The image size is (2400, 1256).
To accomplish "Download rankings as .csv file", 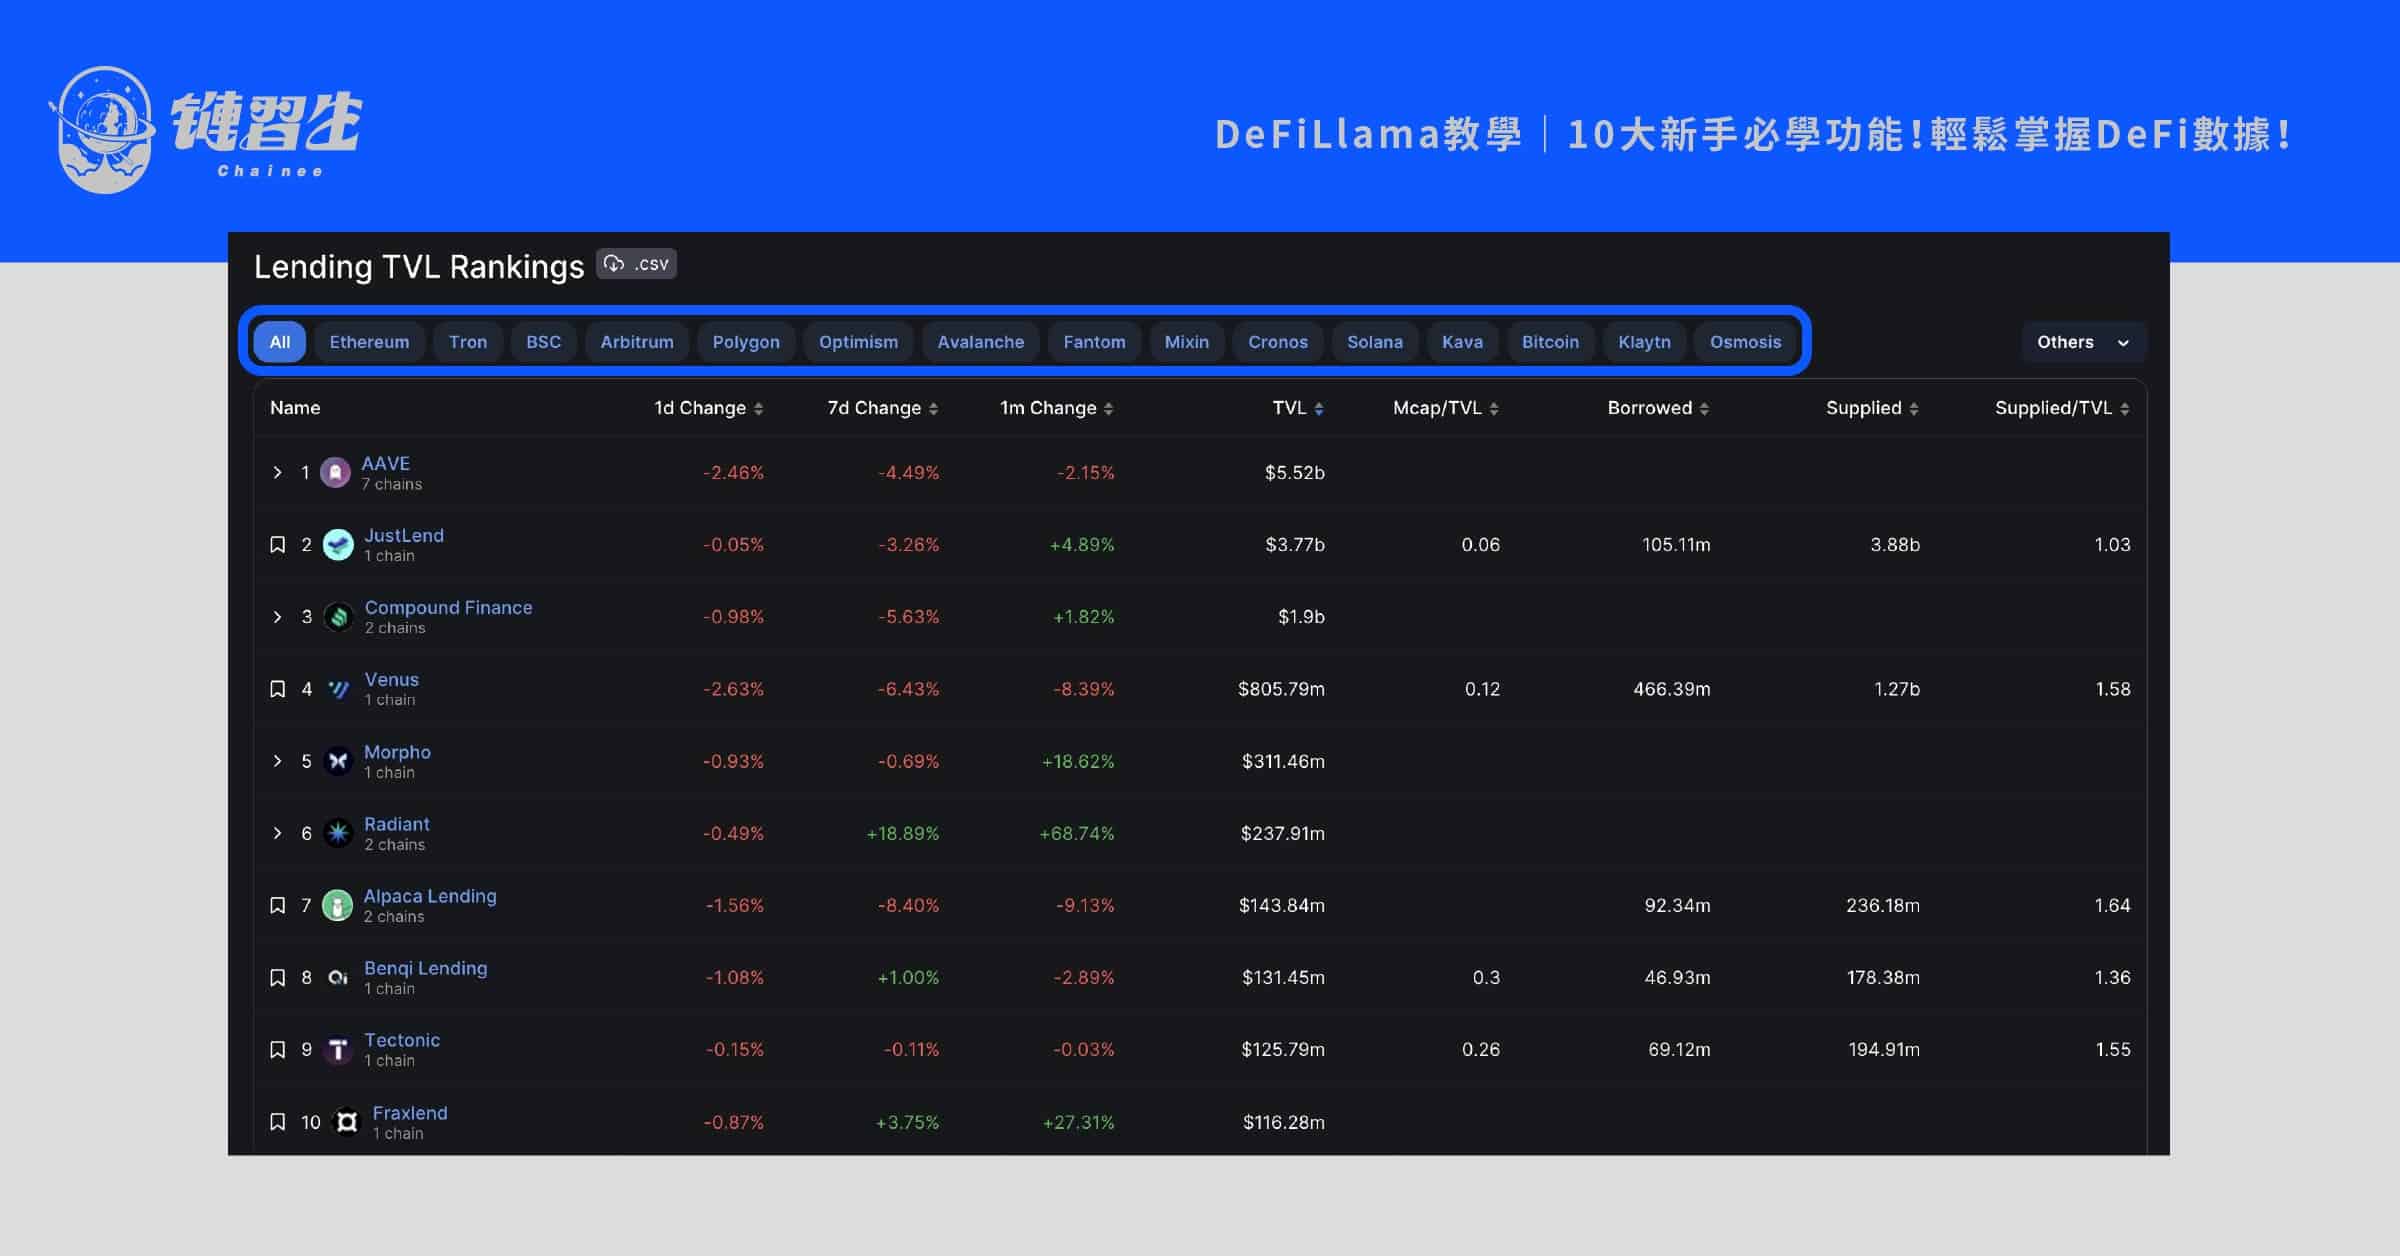I will [x=637, y=264].
